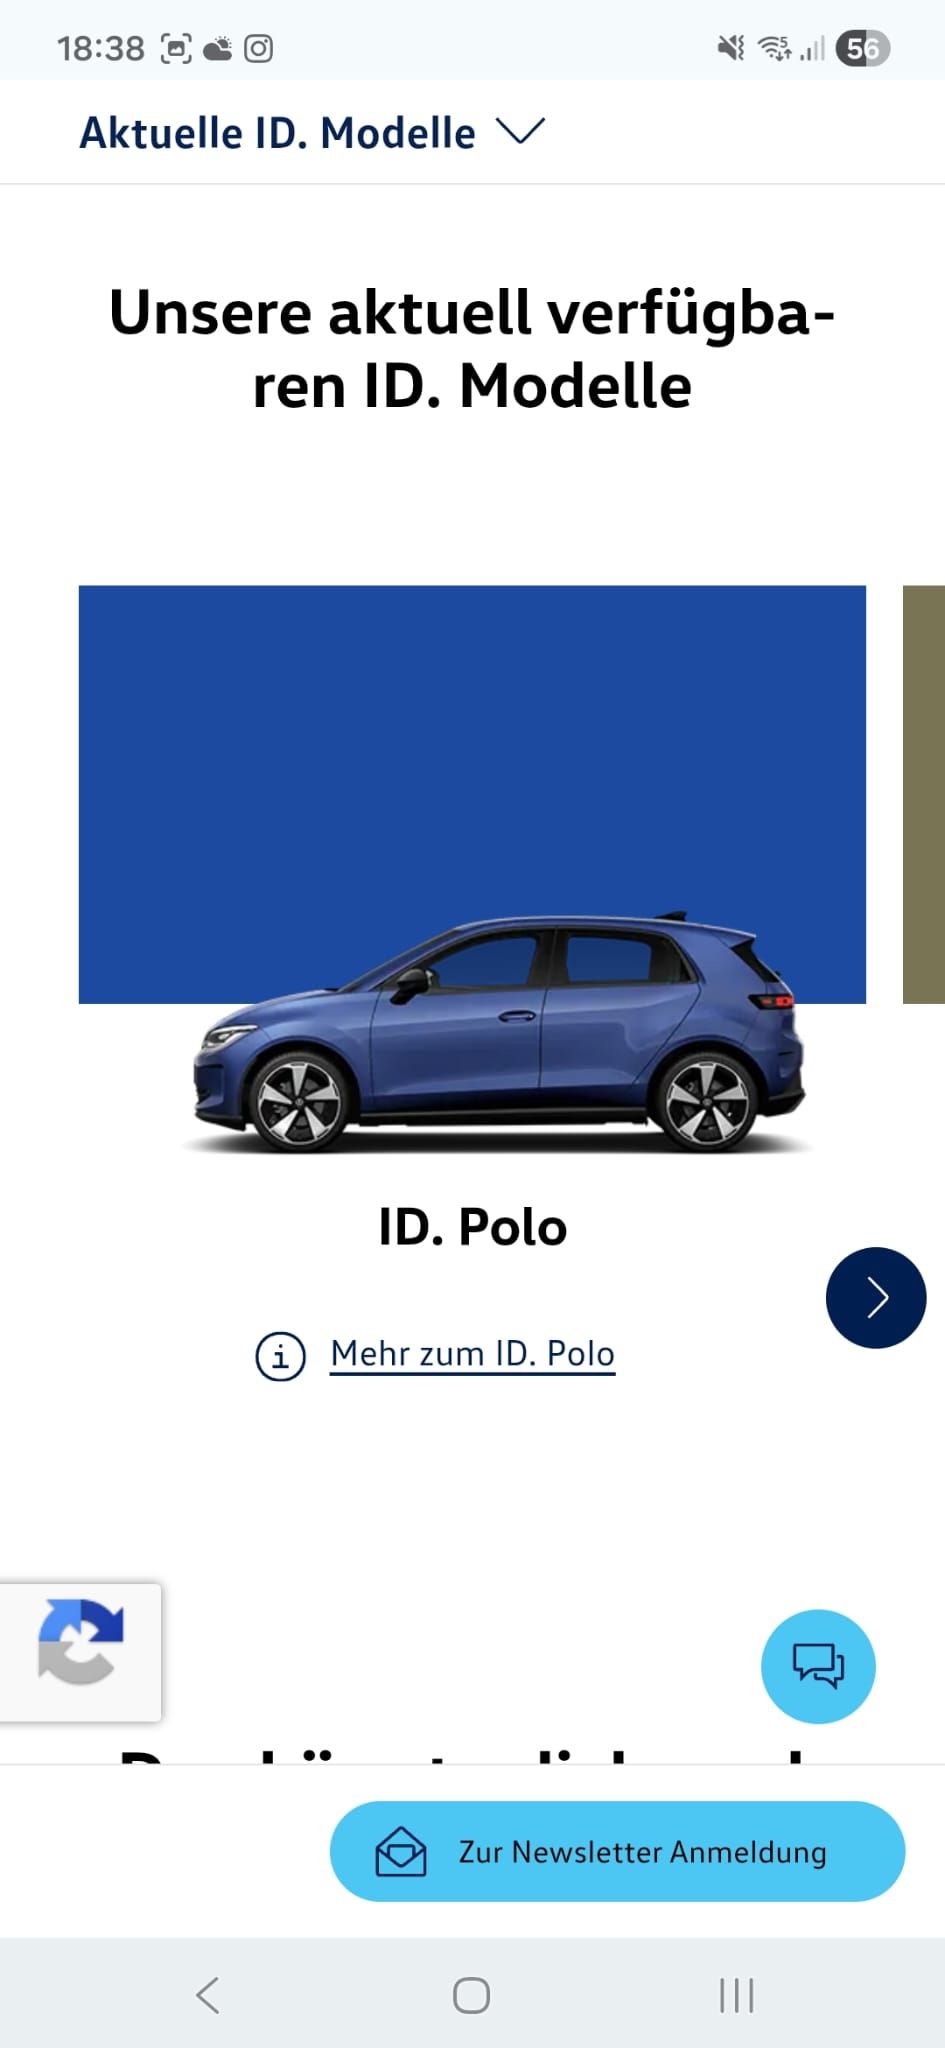Tap the newsletter envelope icon
The image size is (945, 2048).
tap(401, 1852)
